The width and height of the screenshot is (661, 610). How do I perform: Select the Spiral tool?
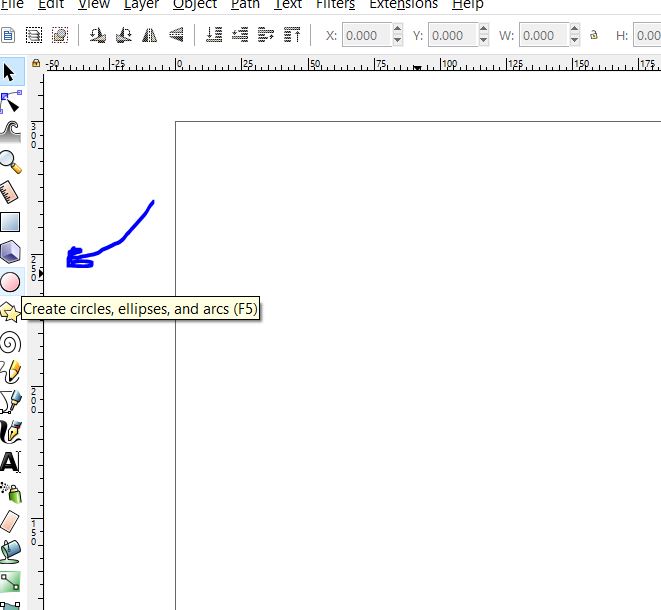click(10, 342)
